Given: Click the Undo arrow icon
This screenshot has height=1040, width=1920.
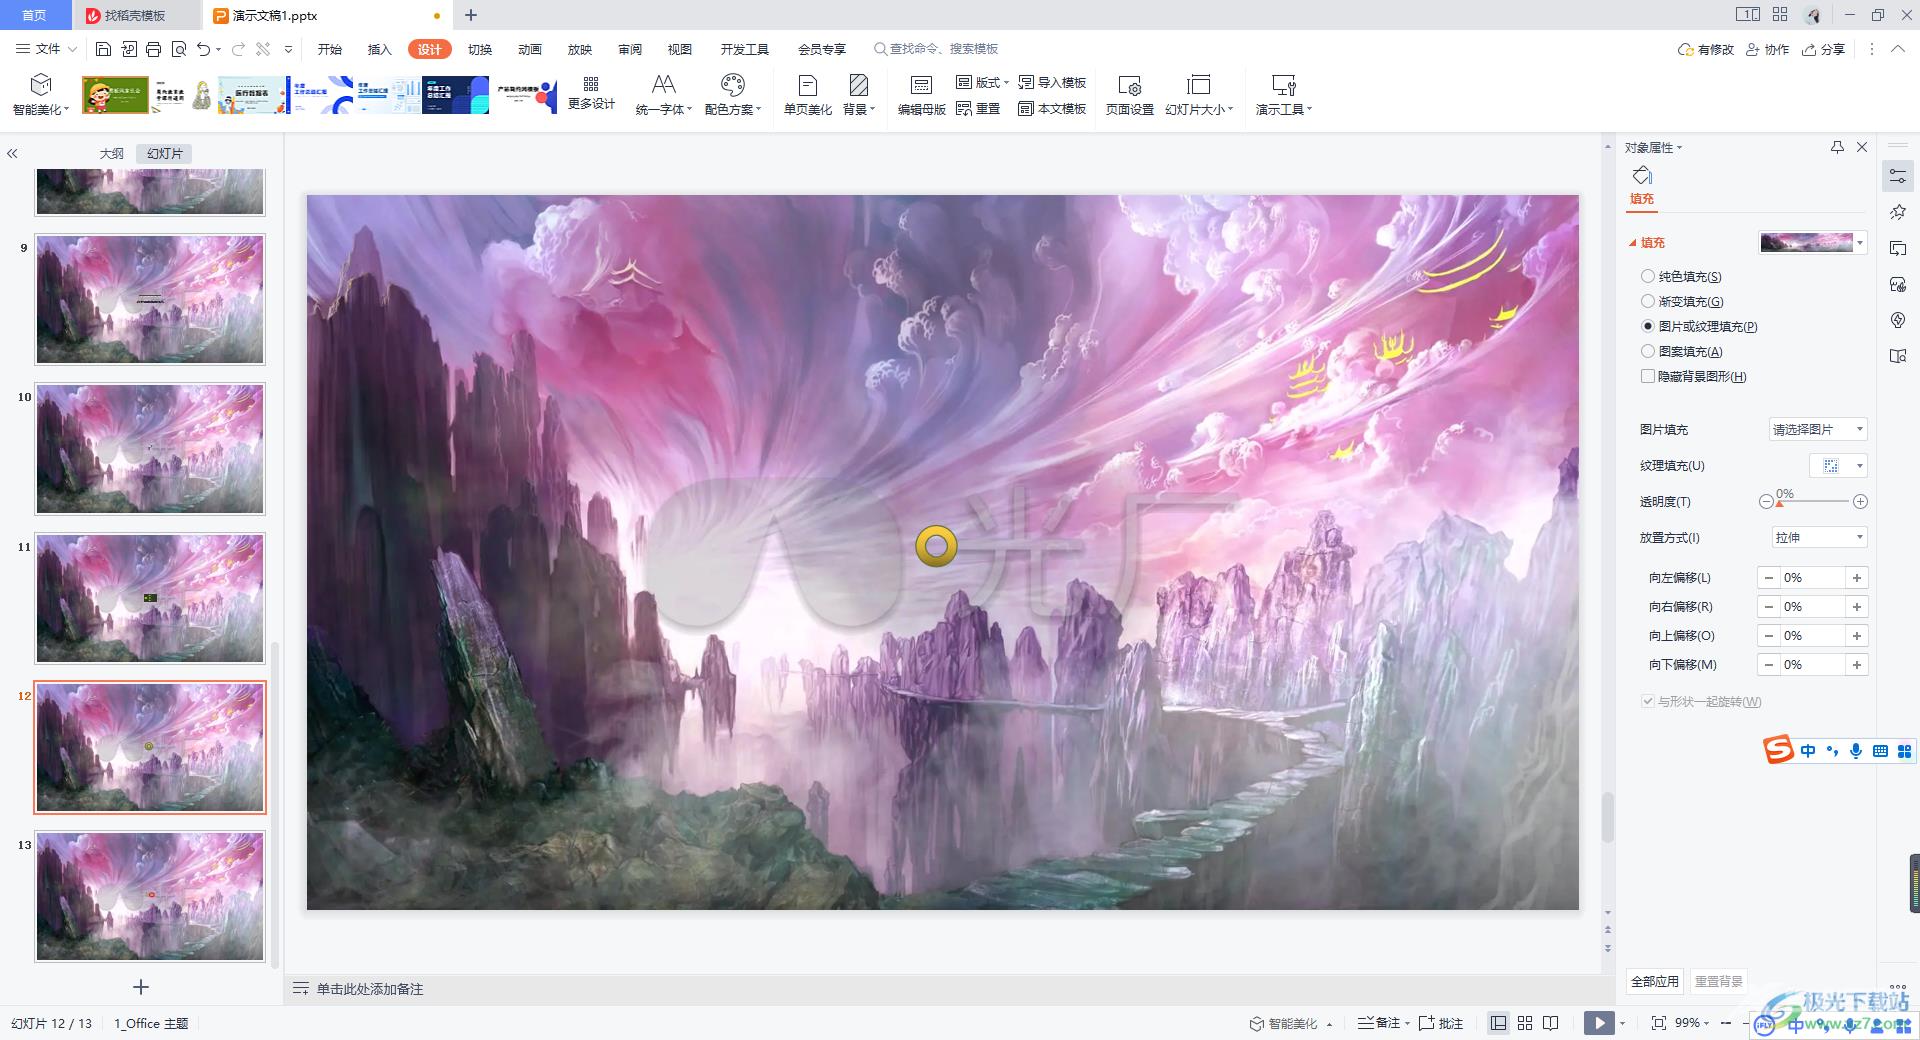Looking at the screenshot, I should (204, 49).
